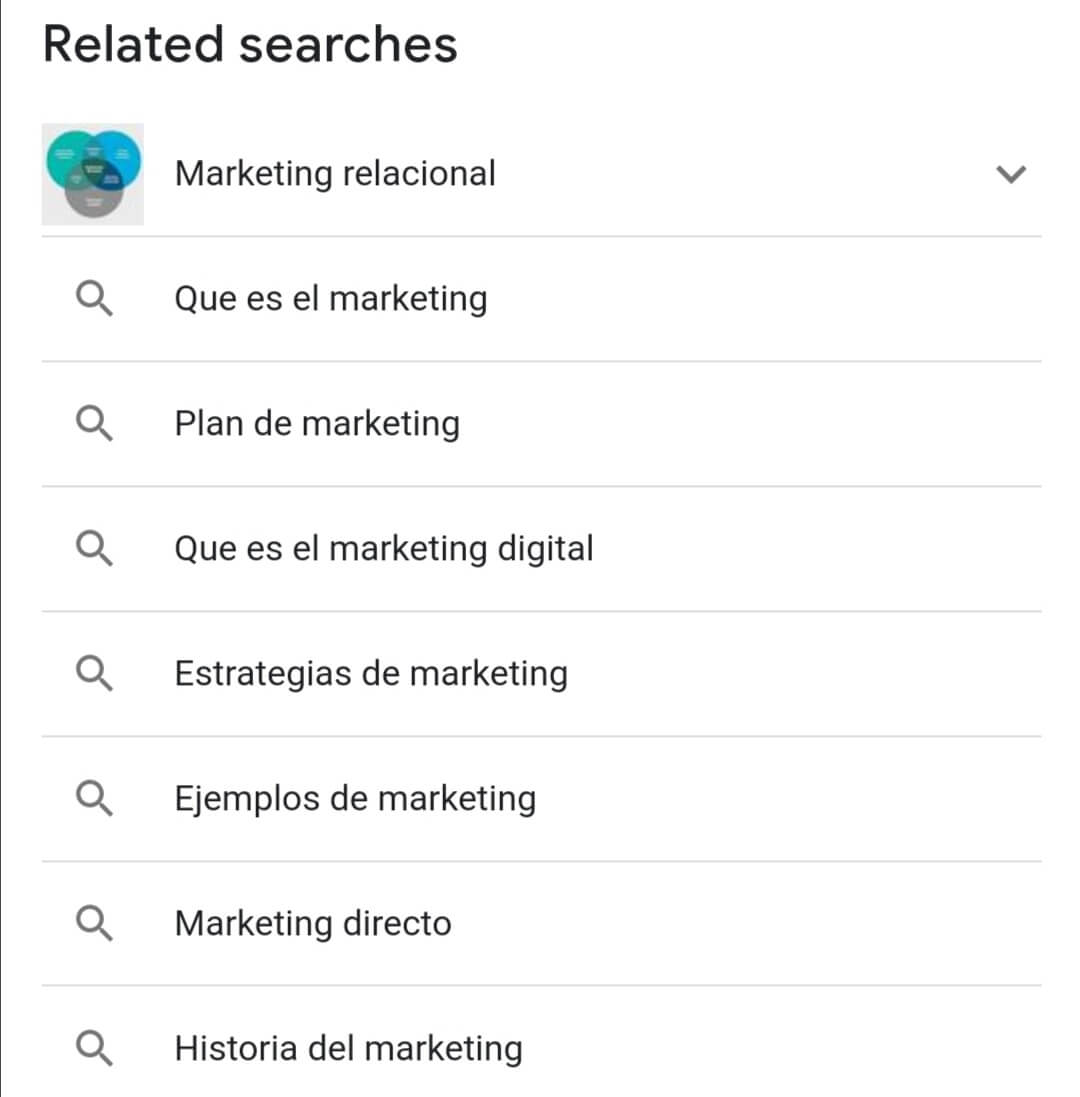Tap the Ejemplos de marketing suggestion

tap(355, 799)
